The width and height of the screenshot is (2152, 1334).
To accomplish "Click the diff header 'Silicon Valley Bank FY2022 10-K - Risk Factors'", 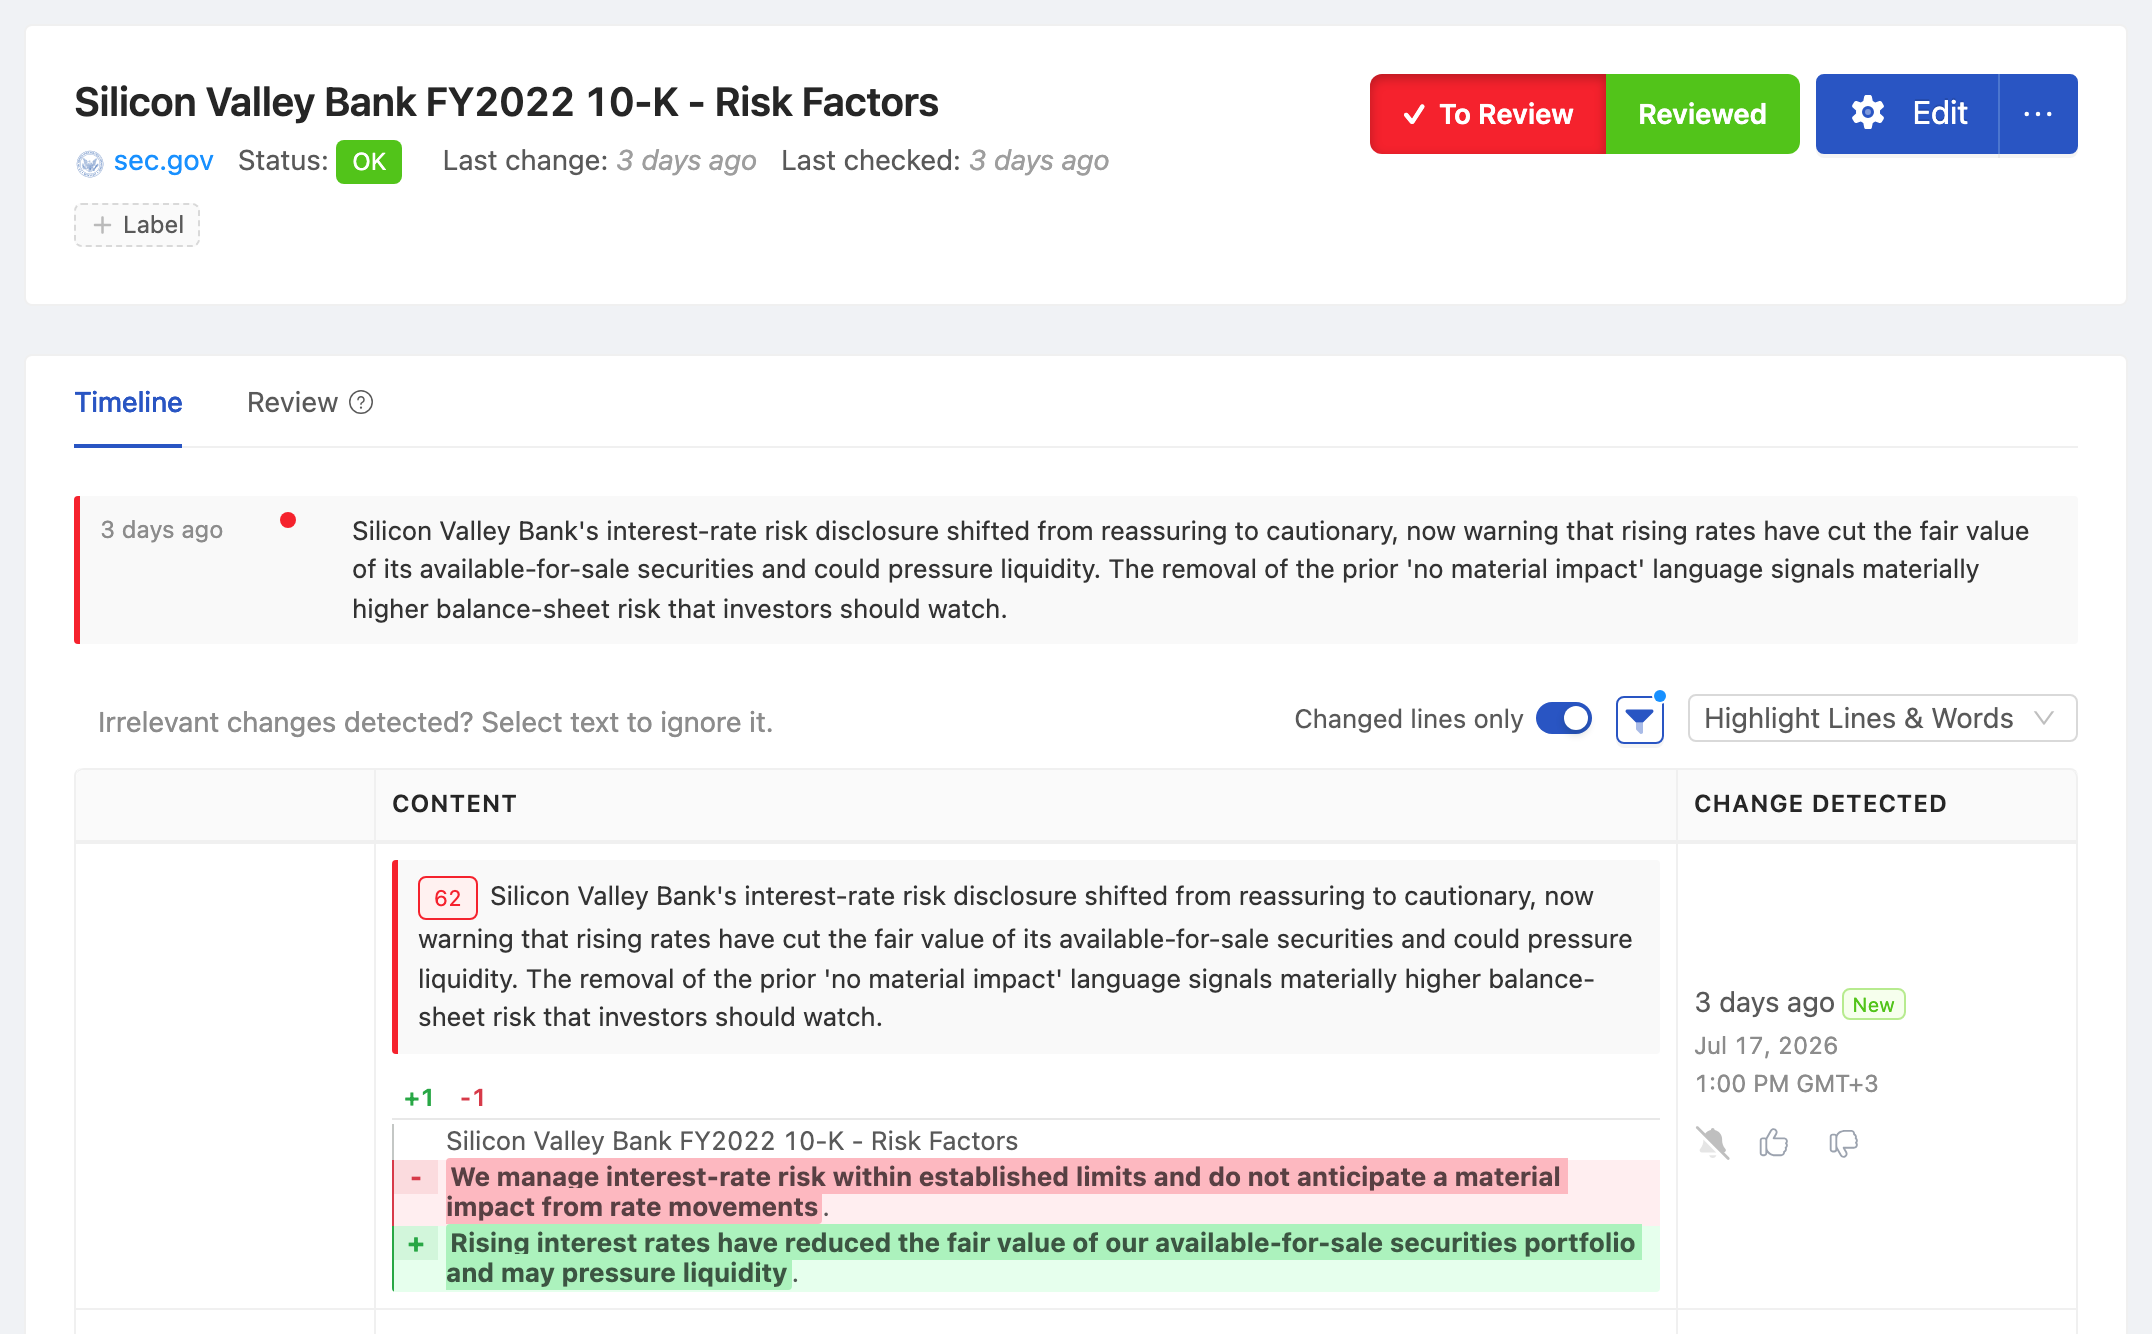I will click(x=732, y=1141).
